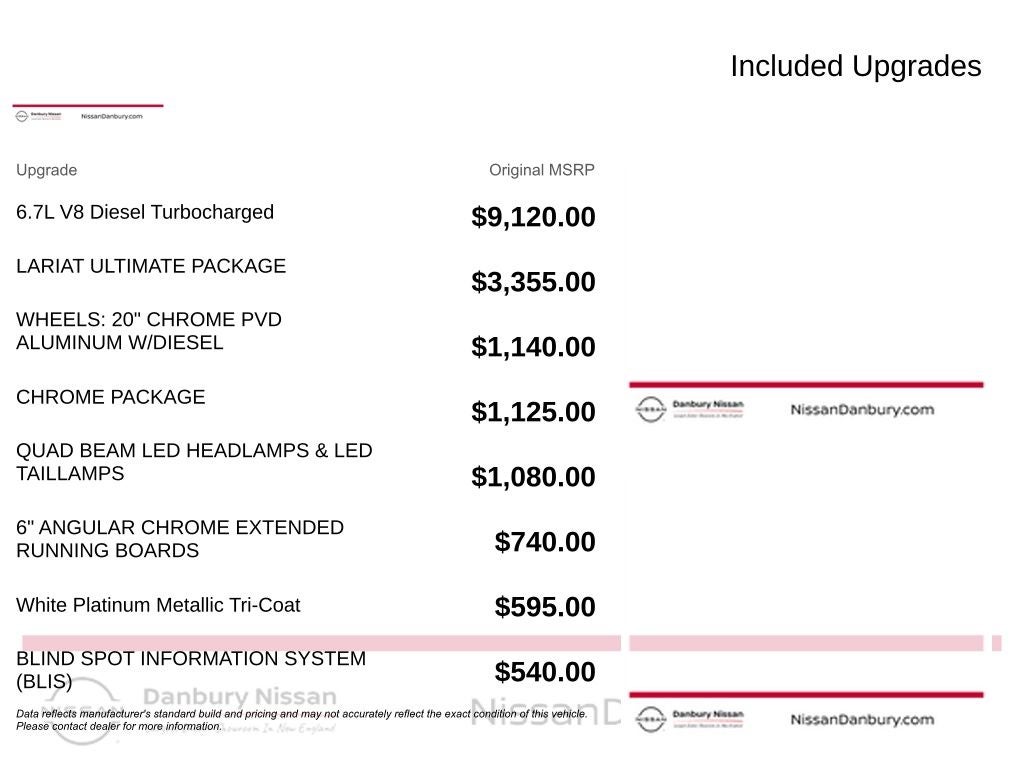Select the Original MSRP column header
Viewport: 1024px width, 768px height.
tap(541, 170)
